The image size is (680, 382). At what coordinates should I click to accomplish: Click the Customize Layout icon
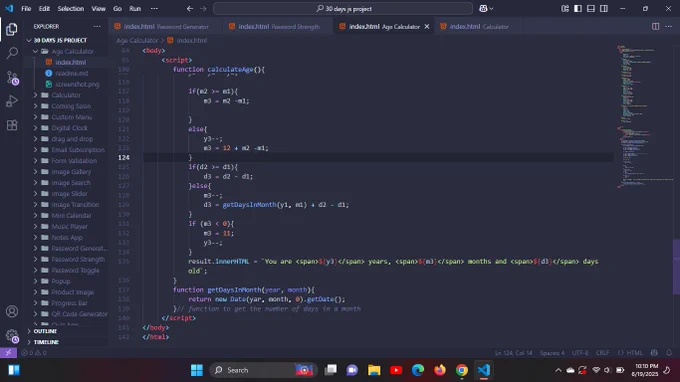point(565,9)
